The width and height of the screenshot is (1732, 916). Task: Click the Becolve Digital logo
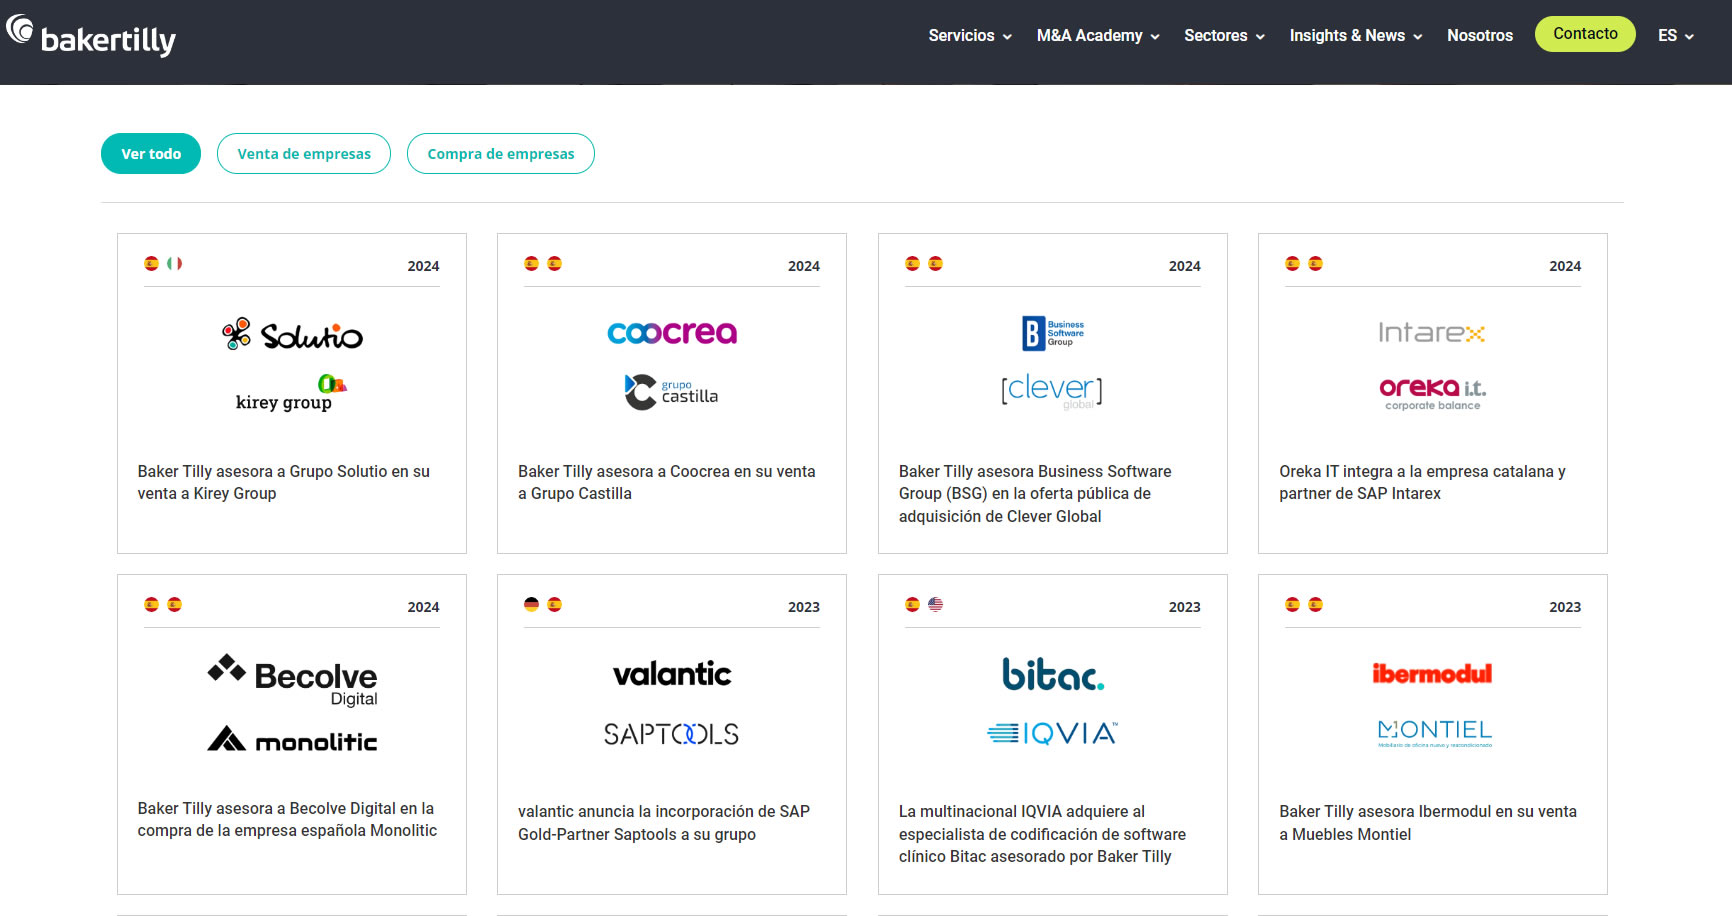click(292, 680)
